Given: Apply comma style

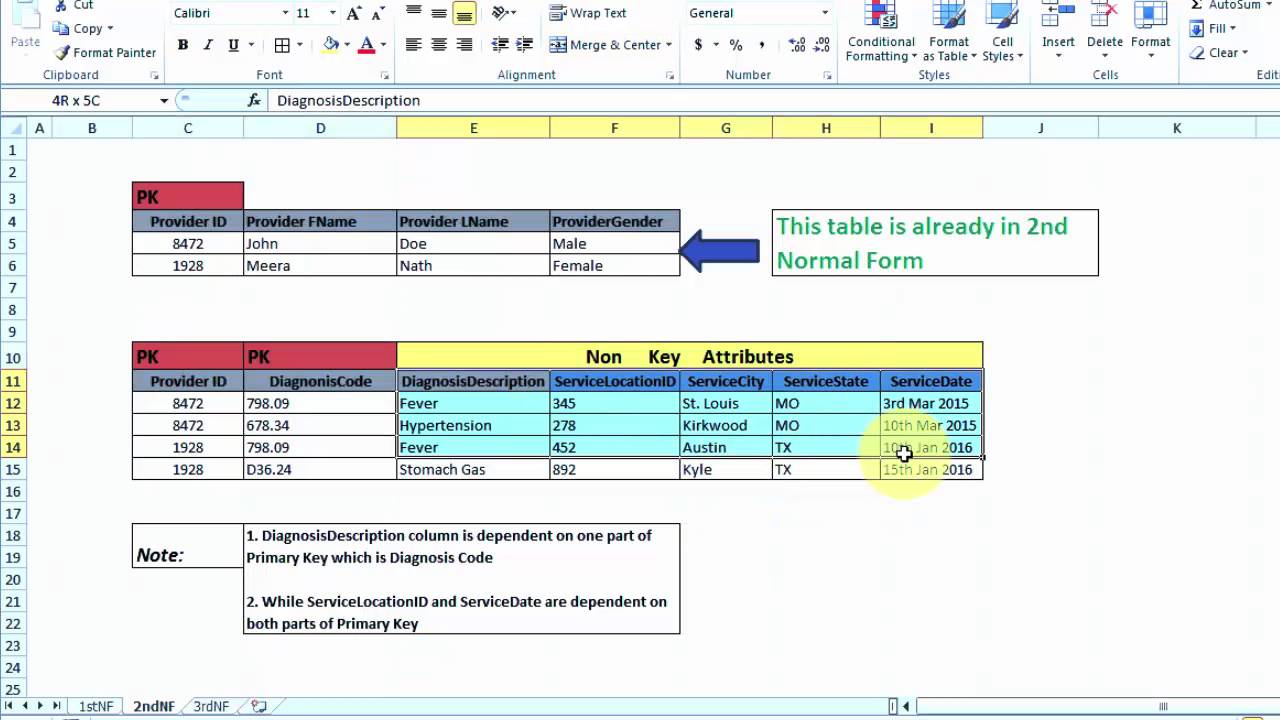Looking at the screenshot, I should (762, 45).
